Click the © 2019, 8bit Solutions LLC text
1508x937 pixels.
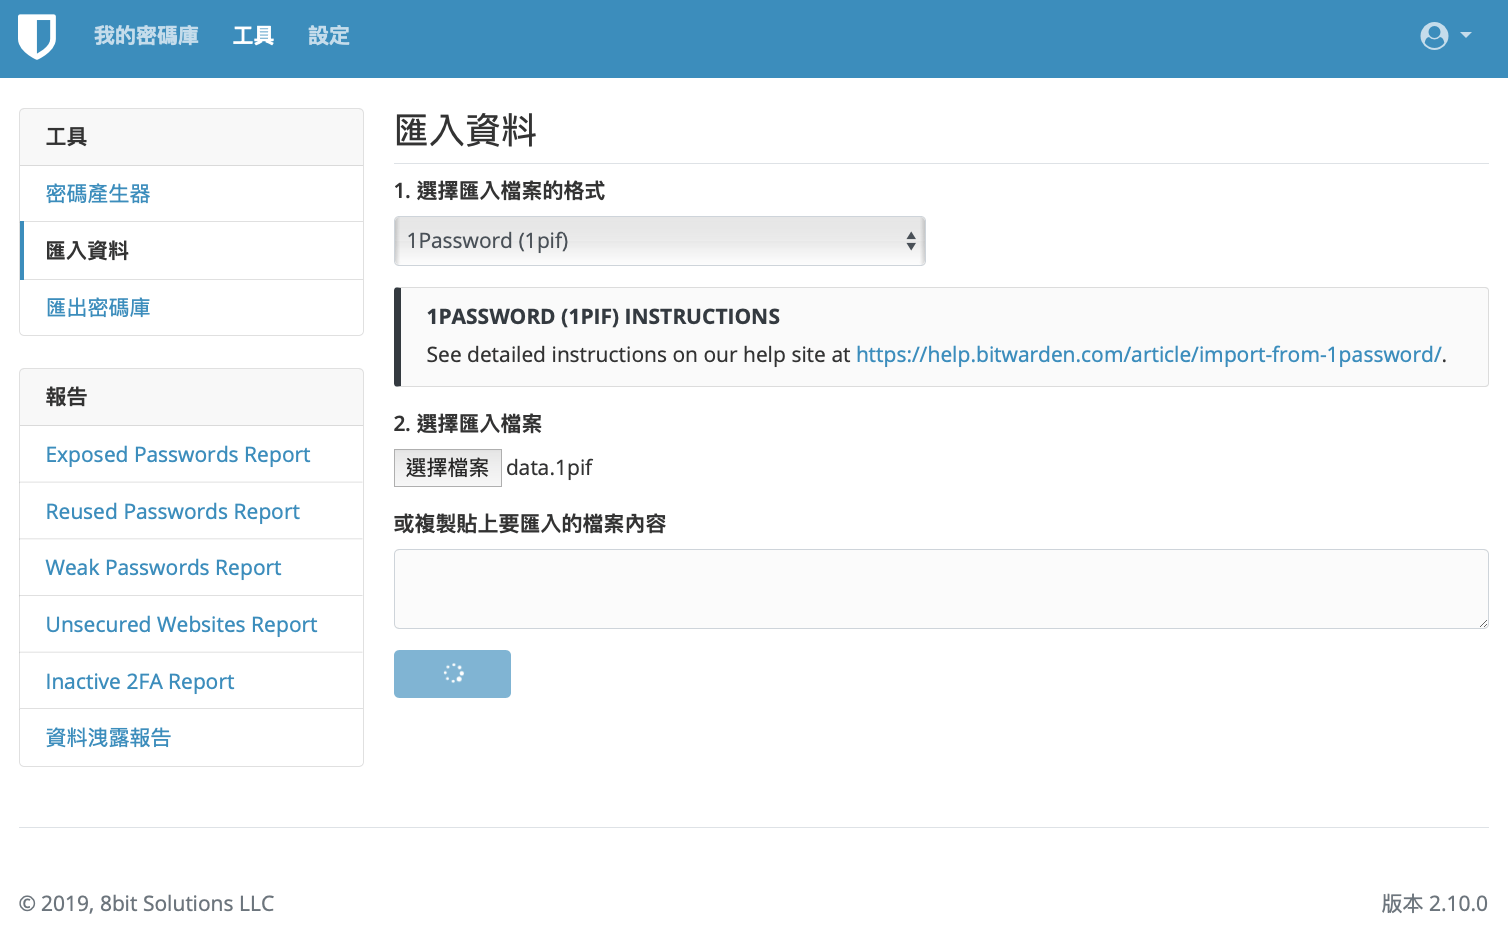[146, 904]
